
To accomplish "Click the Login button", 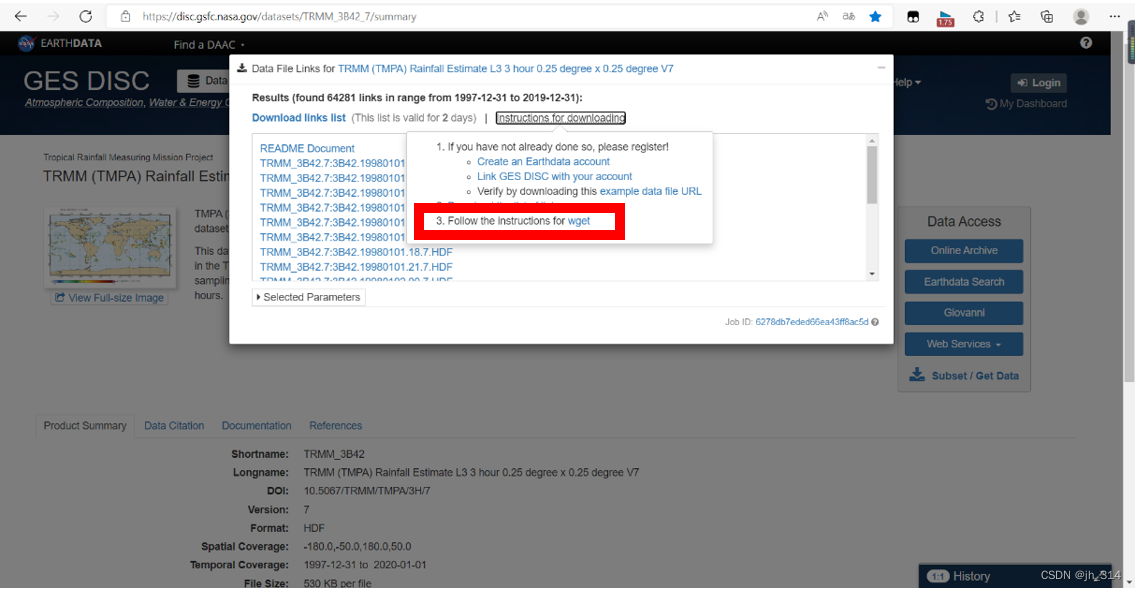I will [1038, 83].
